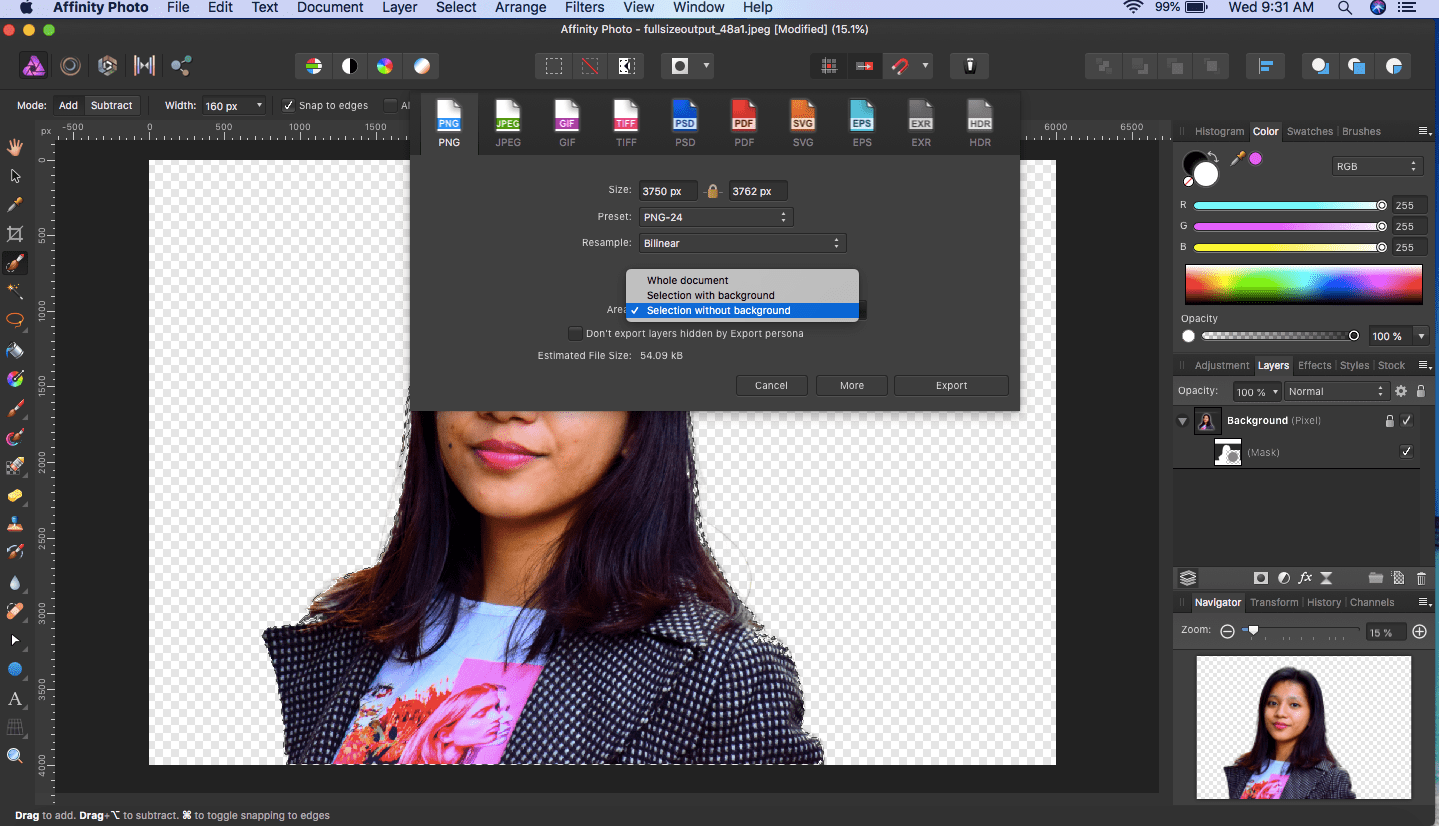
Task: Select the Crop tool in the toolbar
Action: click(x=15, y=234)
